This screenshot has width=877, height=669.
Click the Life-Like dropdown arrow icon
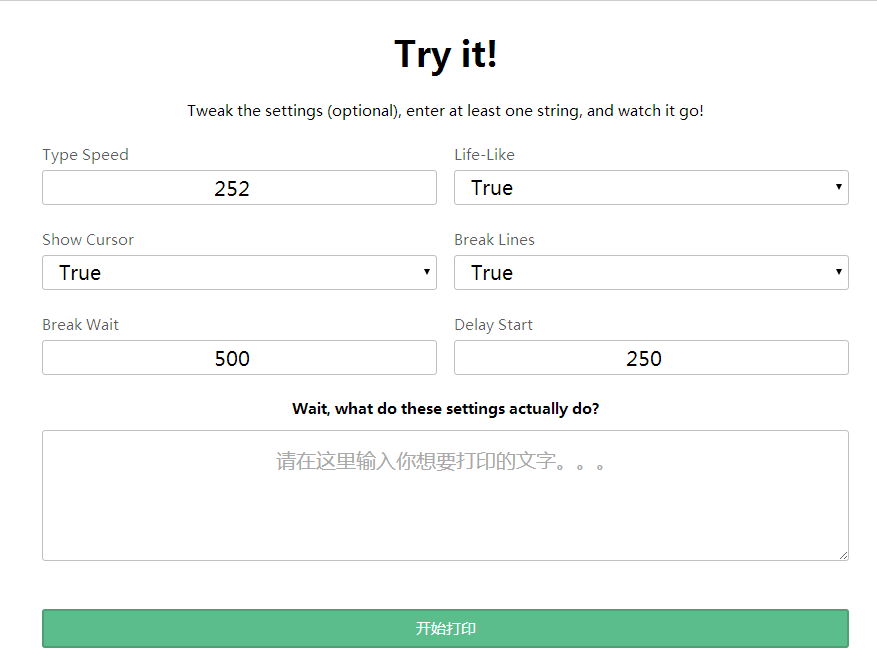838,187
